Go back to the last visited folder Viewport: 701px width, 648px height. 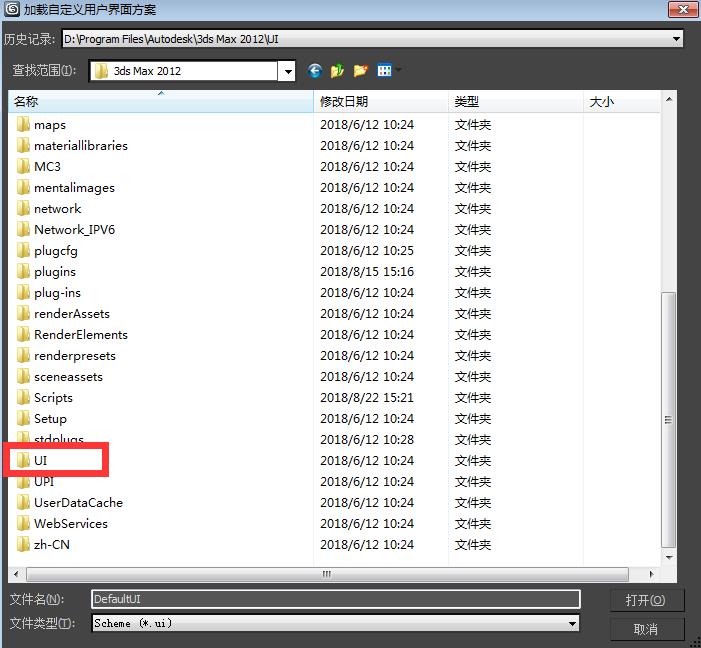pyautogui.click(x=315, y=71)
